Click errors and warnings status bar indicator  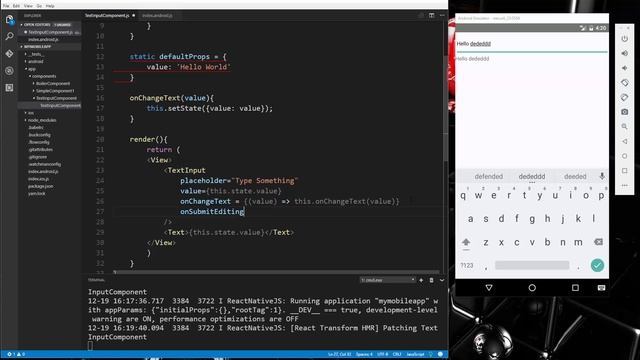point(16,354)
